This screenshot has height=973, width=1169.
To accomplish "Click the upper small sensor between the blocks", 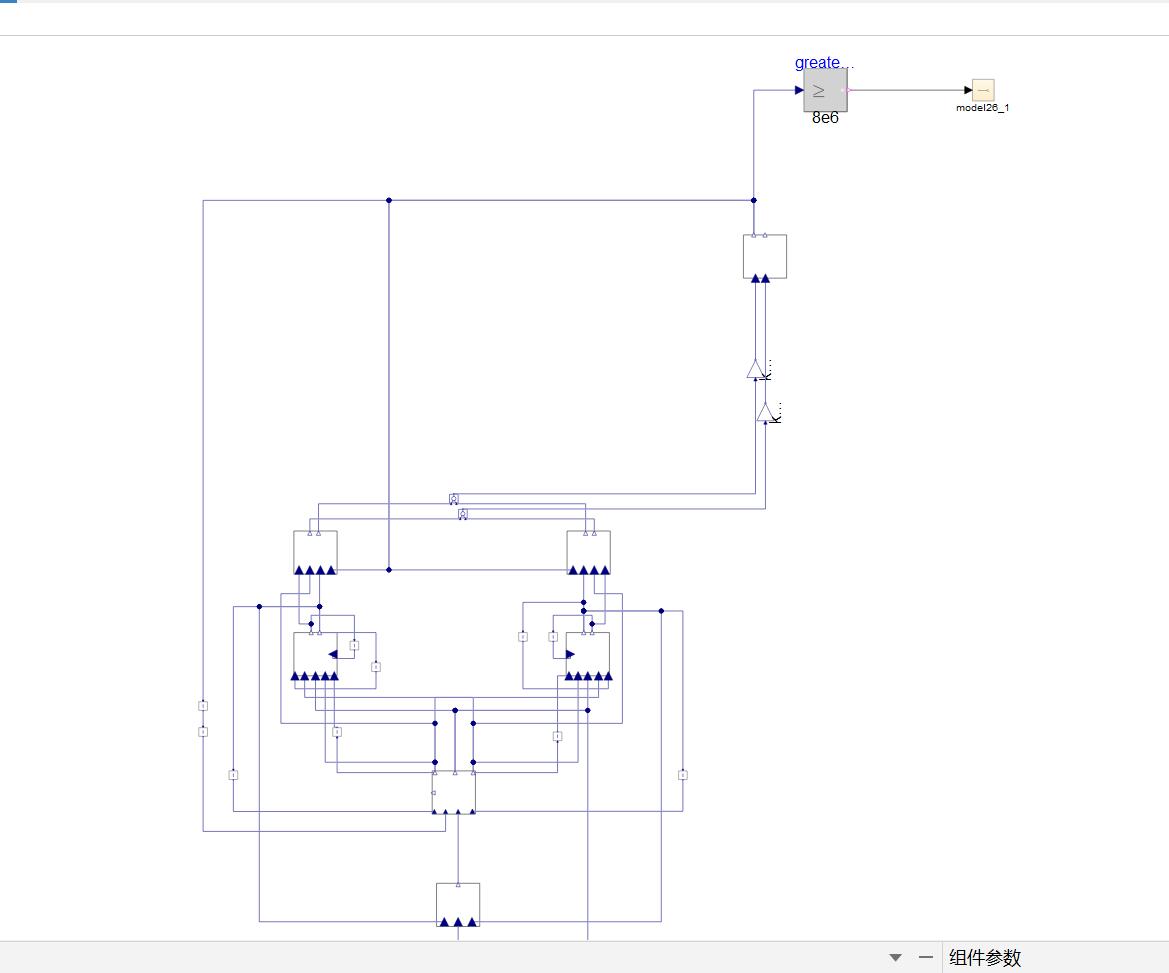I will click(x=454, y=499).
